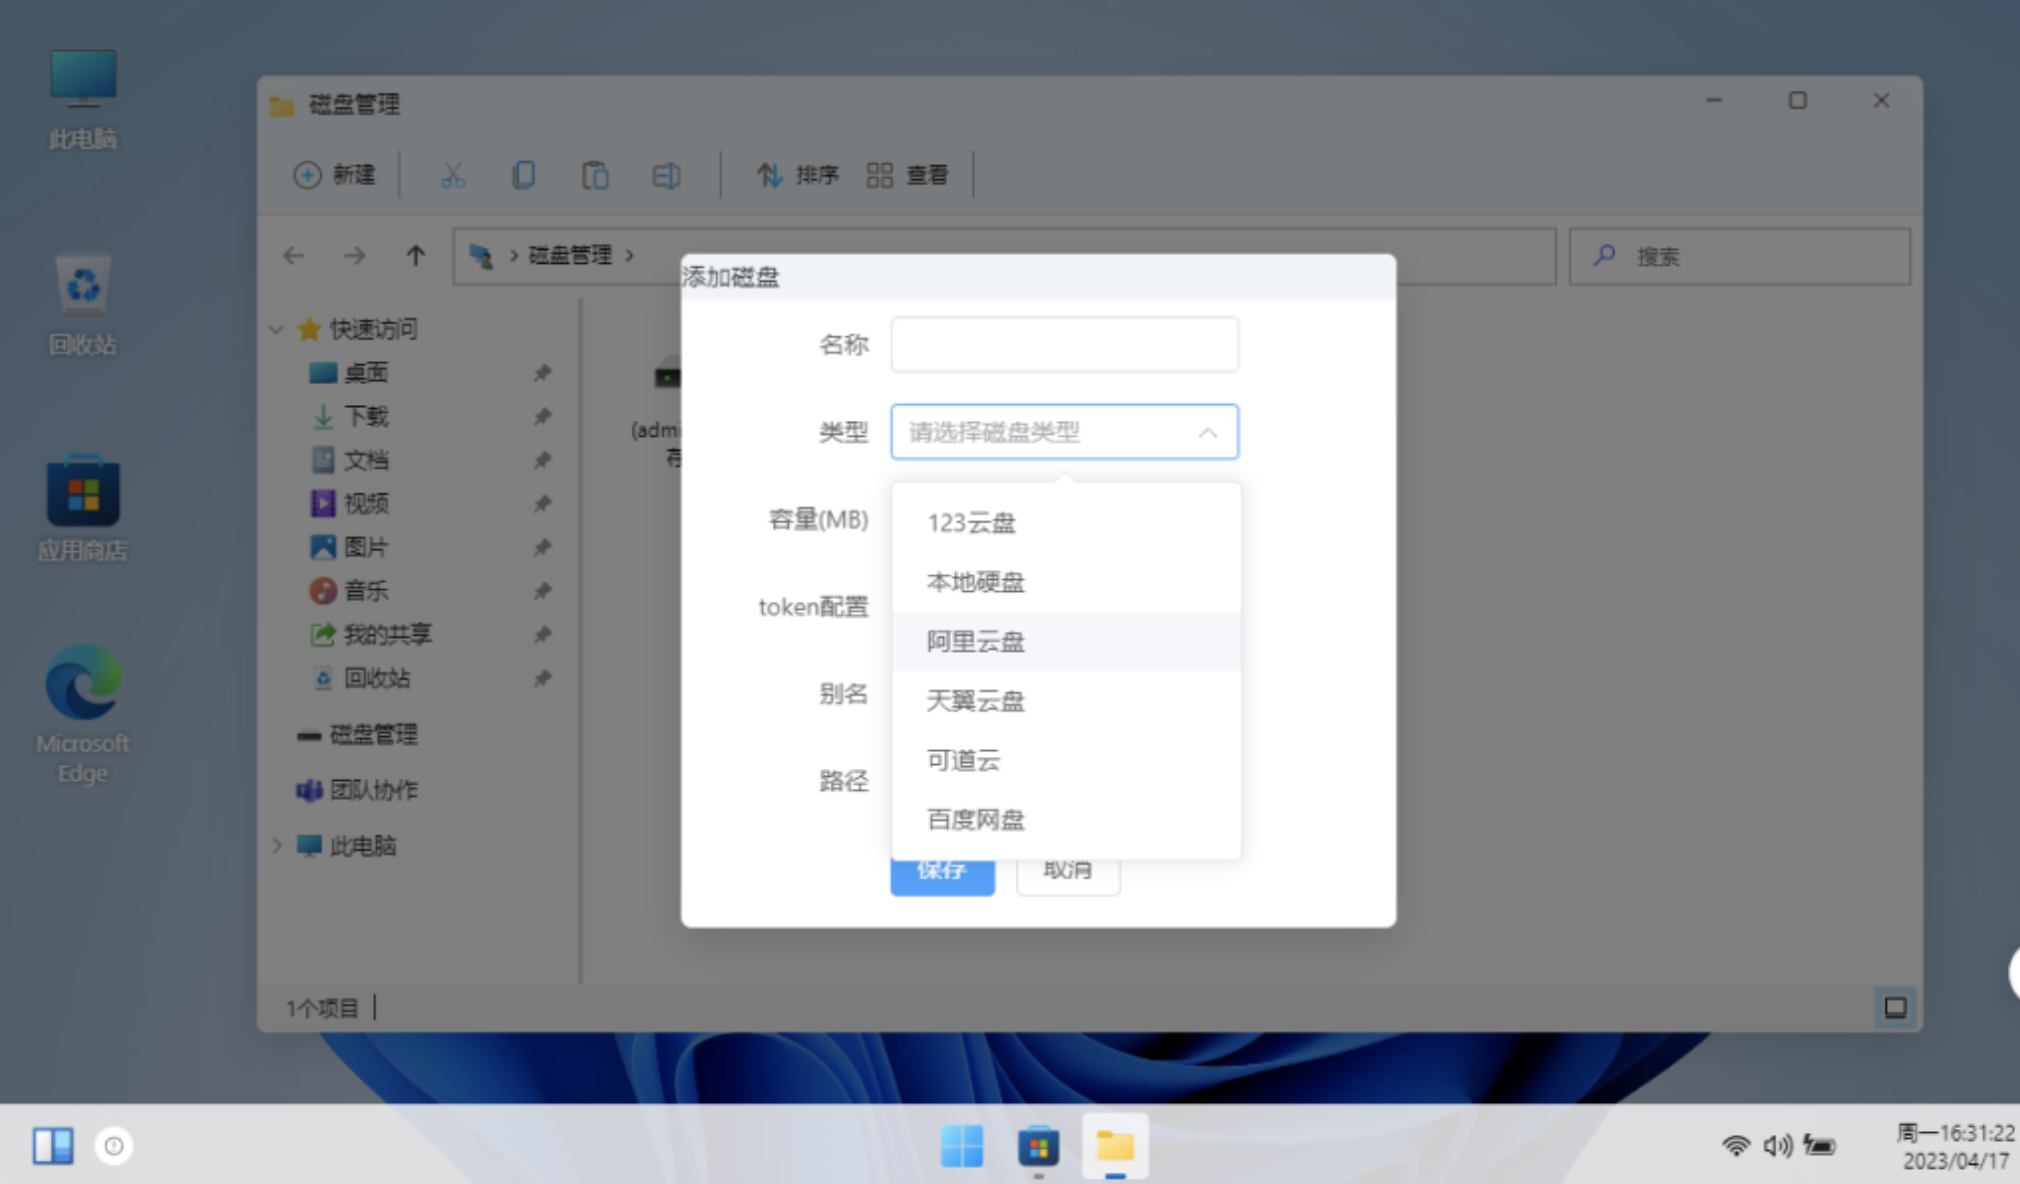
Task: Open the 排序 sort menu
Action: [x=798, y=175]
